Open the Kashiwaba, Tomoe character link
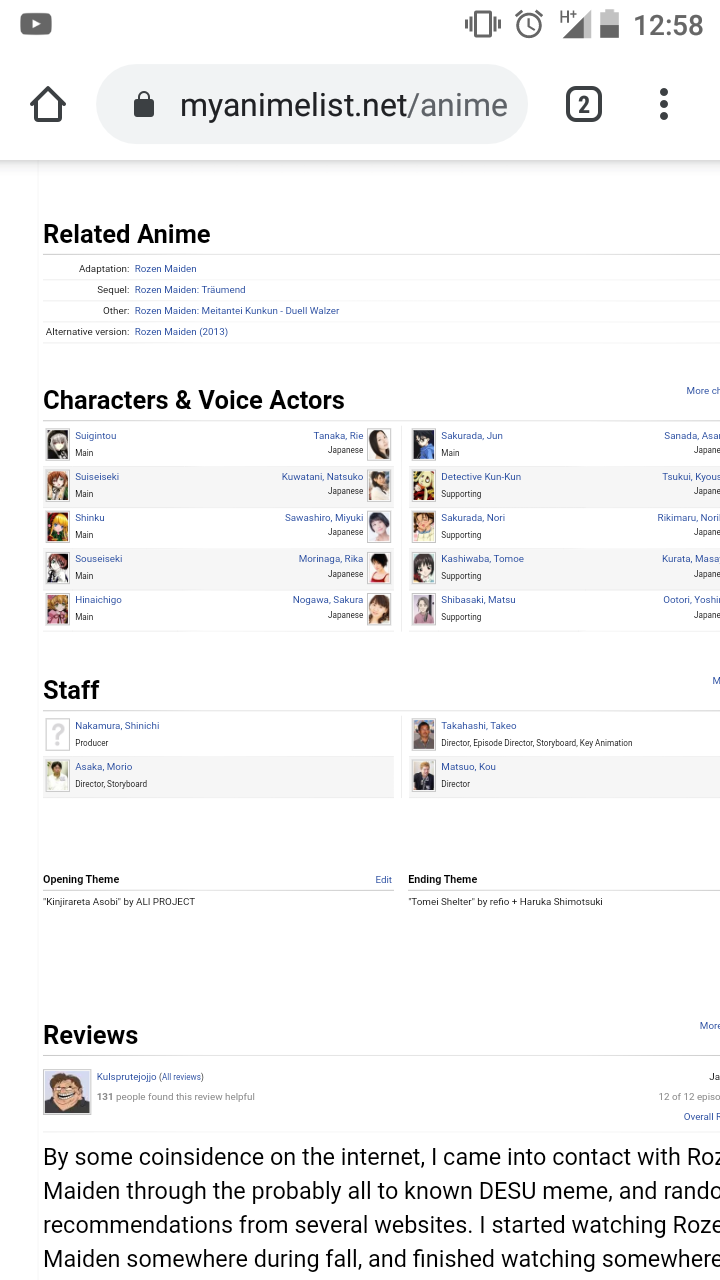This screenshot has height=1280, width=720. [x=482, y=559]
